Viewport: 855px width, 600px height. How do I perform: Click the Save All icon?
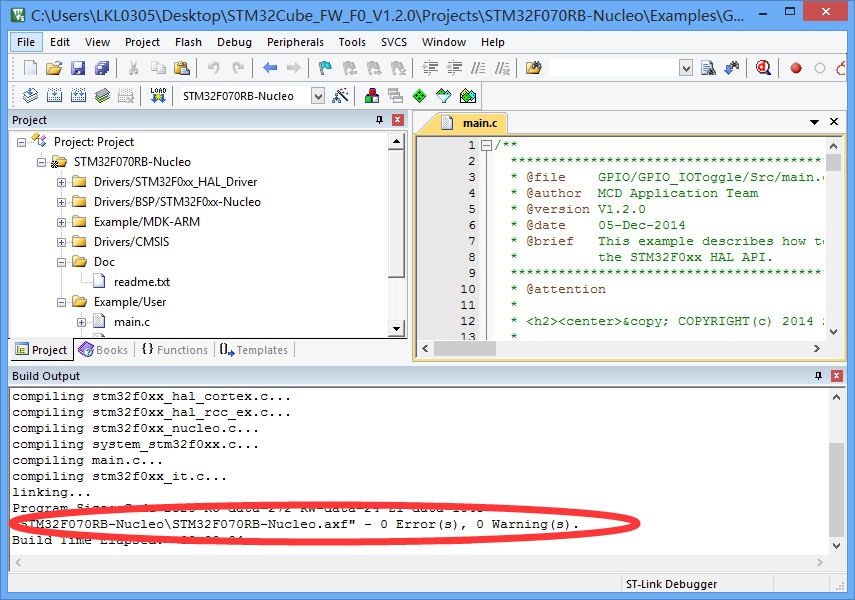coord(102,68)
